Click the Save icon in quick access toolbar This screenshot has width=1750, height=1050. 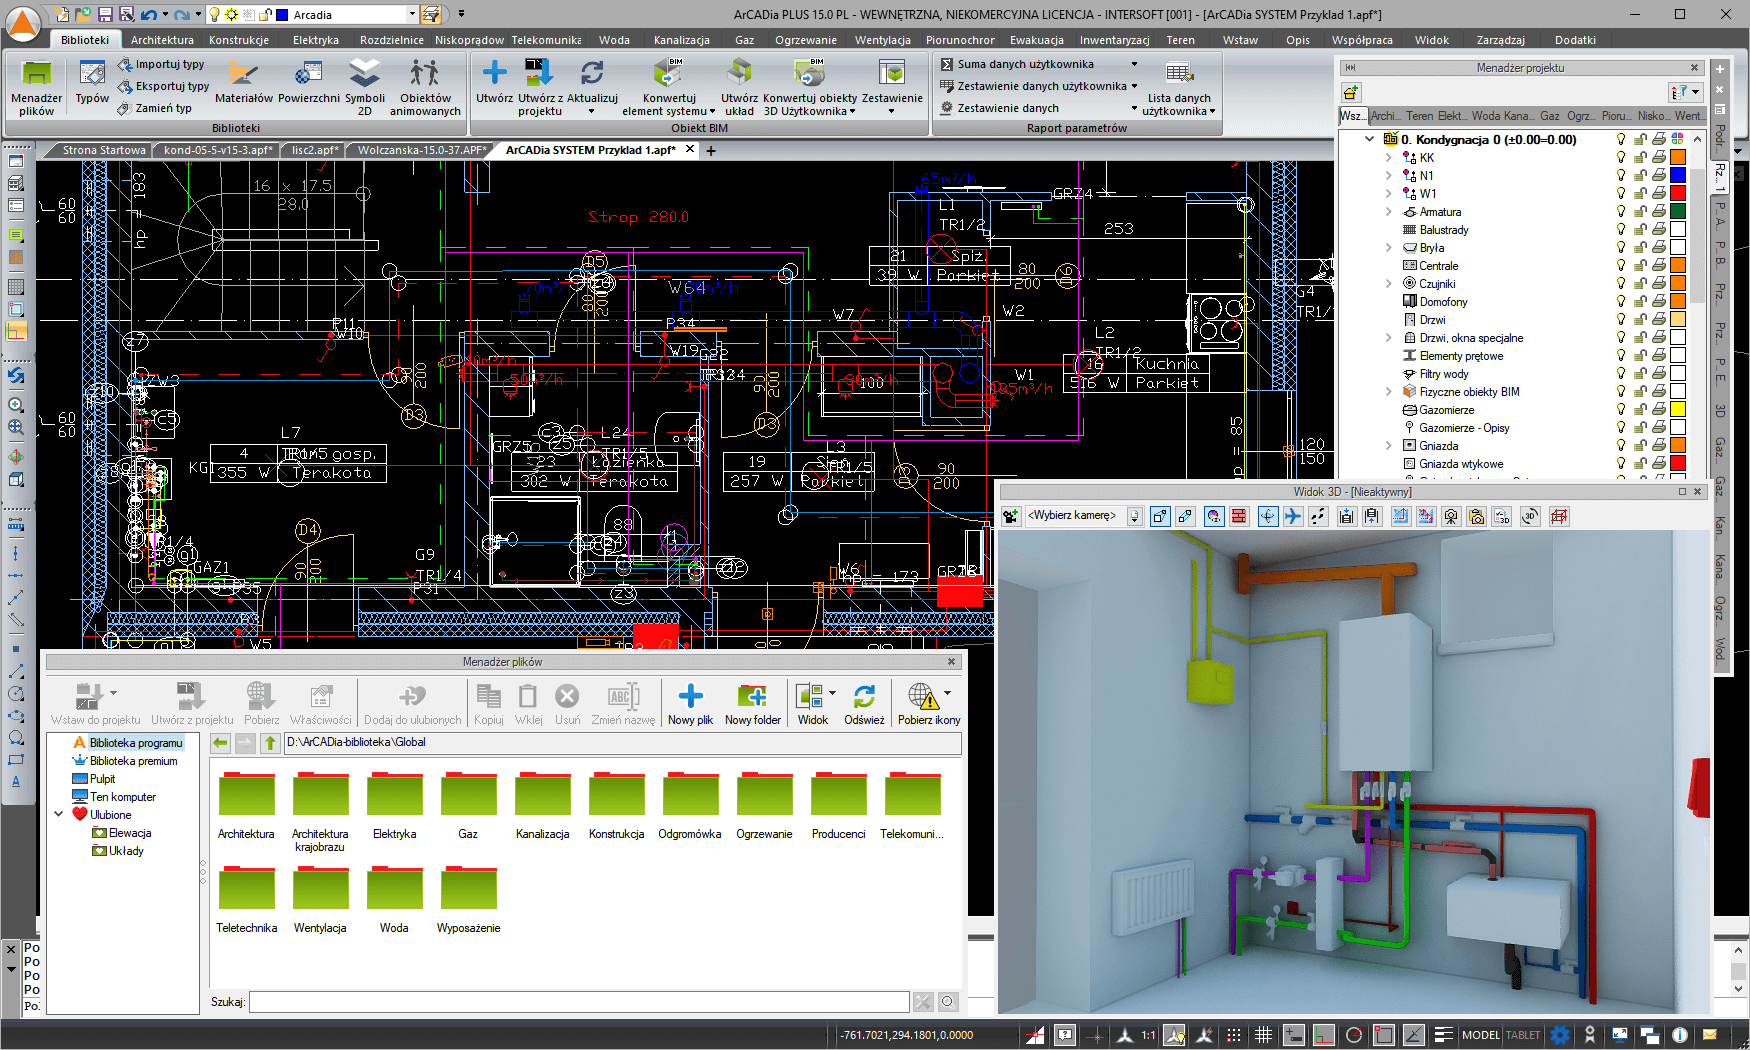coord(105,14)
